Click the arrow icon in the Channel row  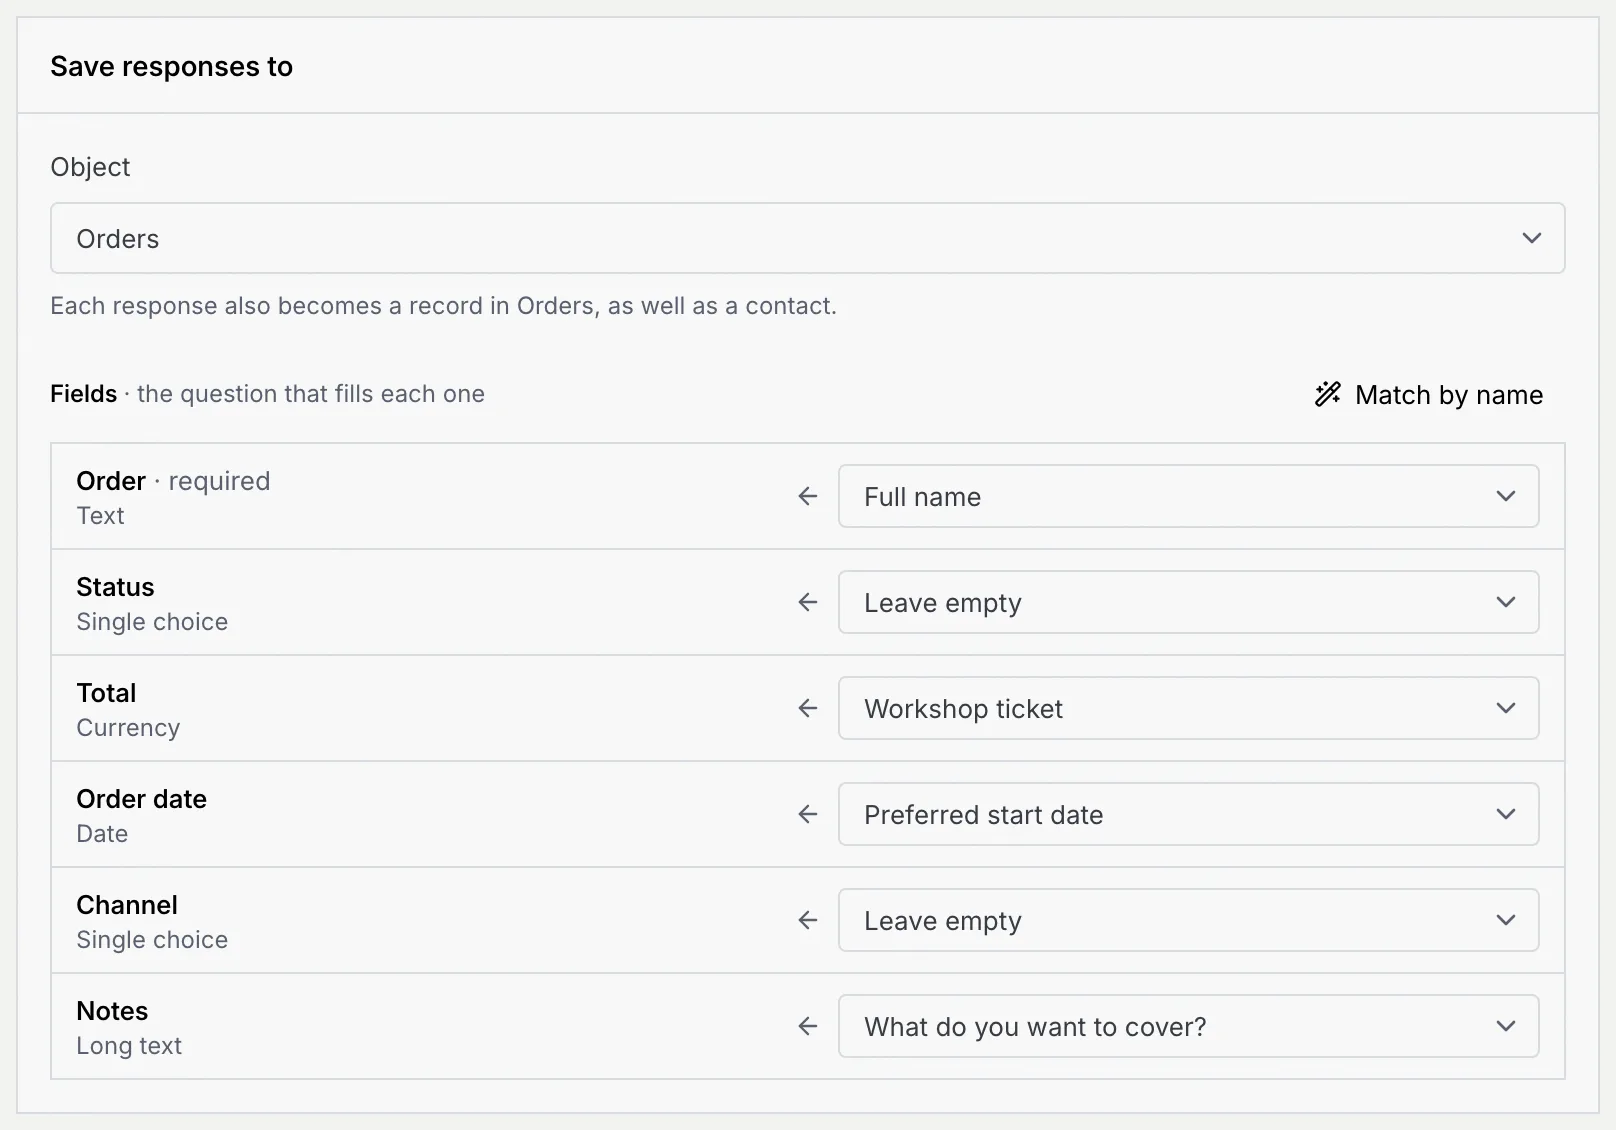pyautogui.click(x=808, y=920)
